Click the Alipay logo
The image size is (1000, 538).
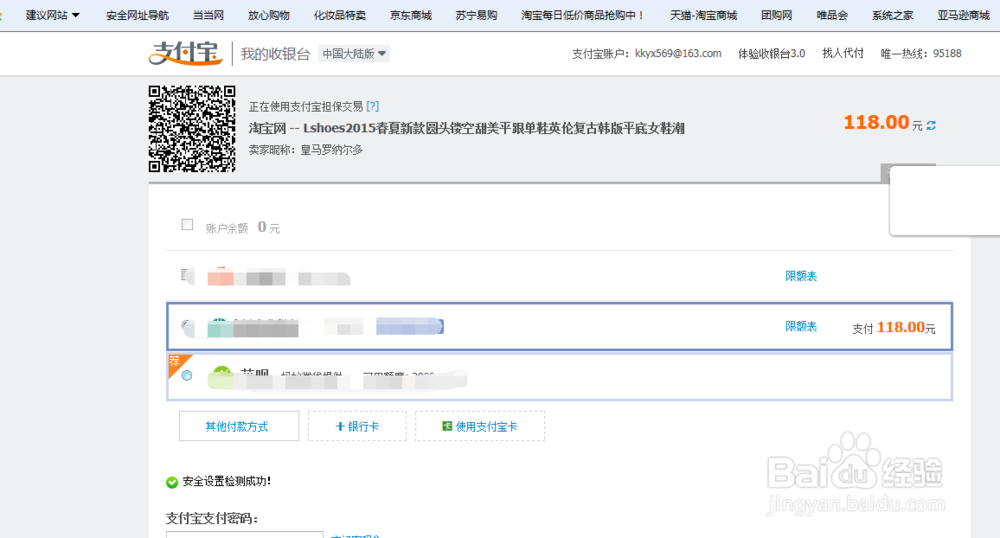pos(186,54)
